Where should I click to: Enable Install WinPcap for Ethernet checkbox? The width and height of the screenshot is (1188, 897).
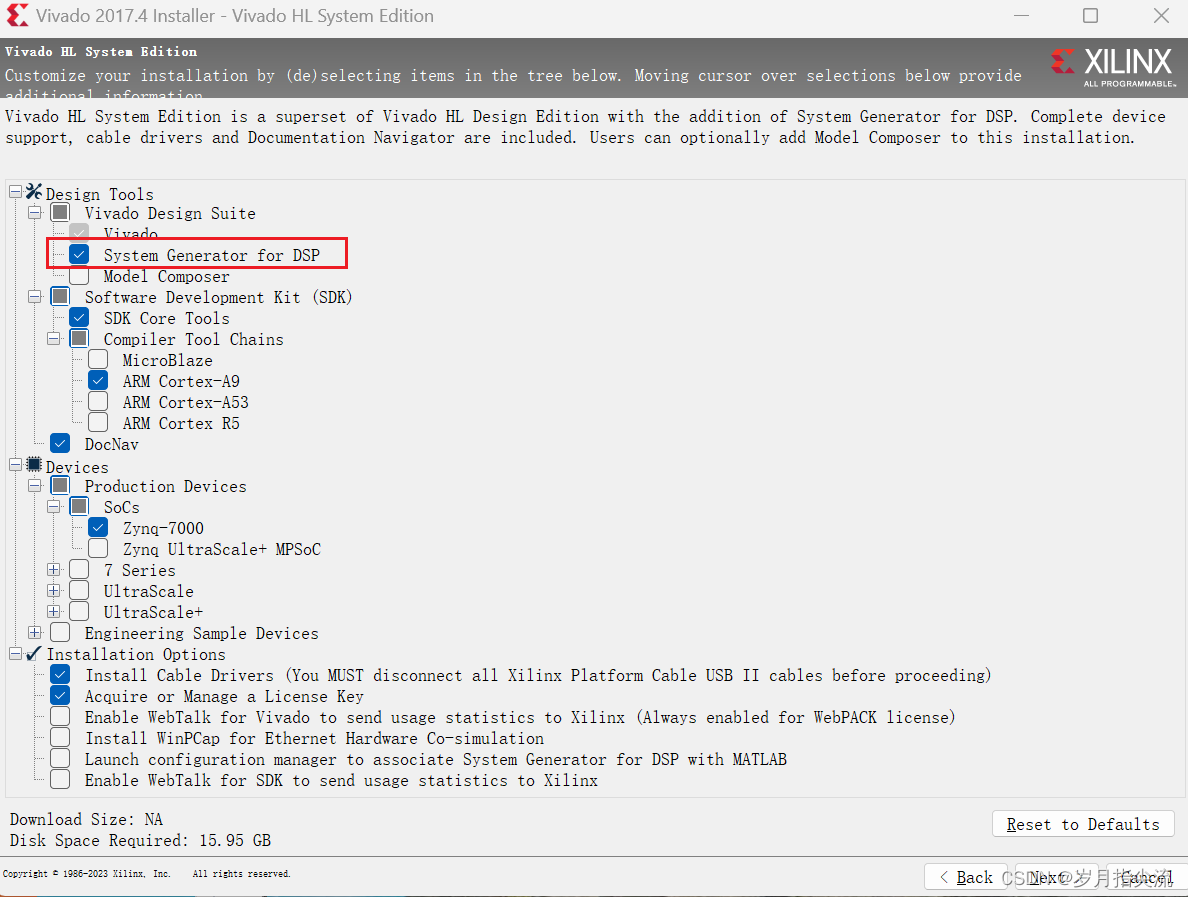[x=61, y=737]
